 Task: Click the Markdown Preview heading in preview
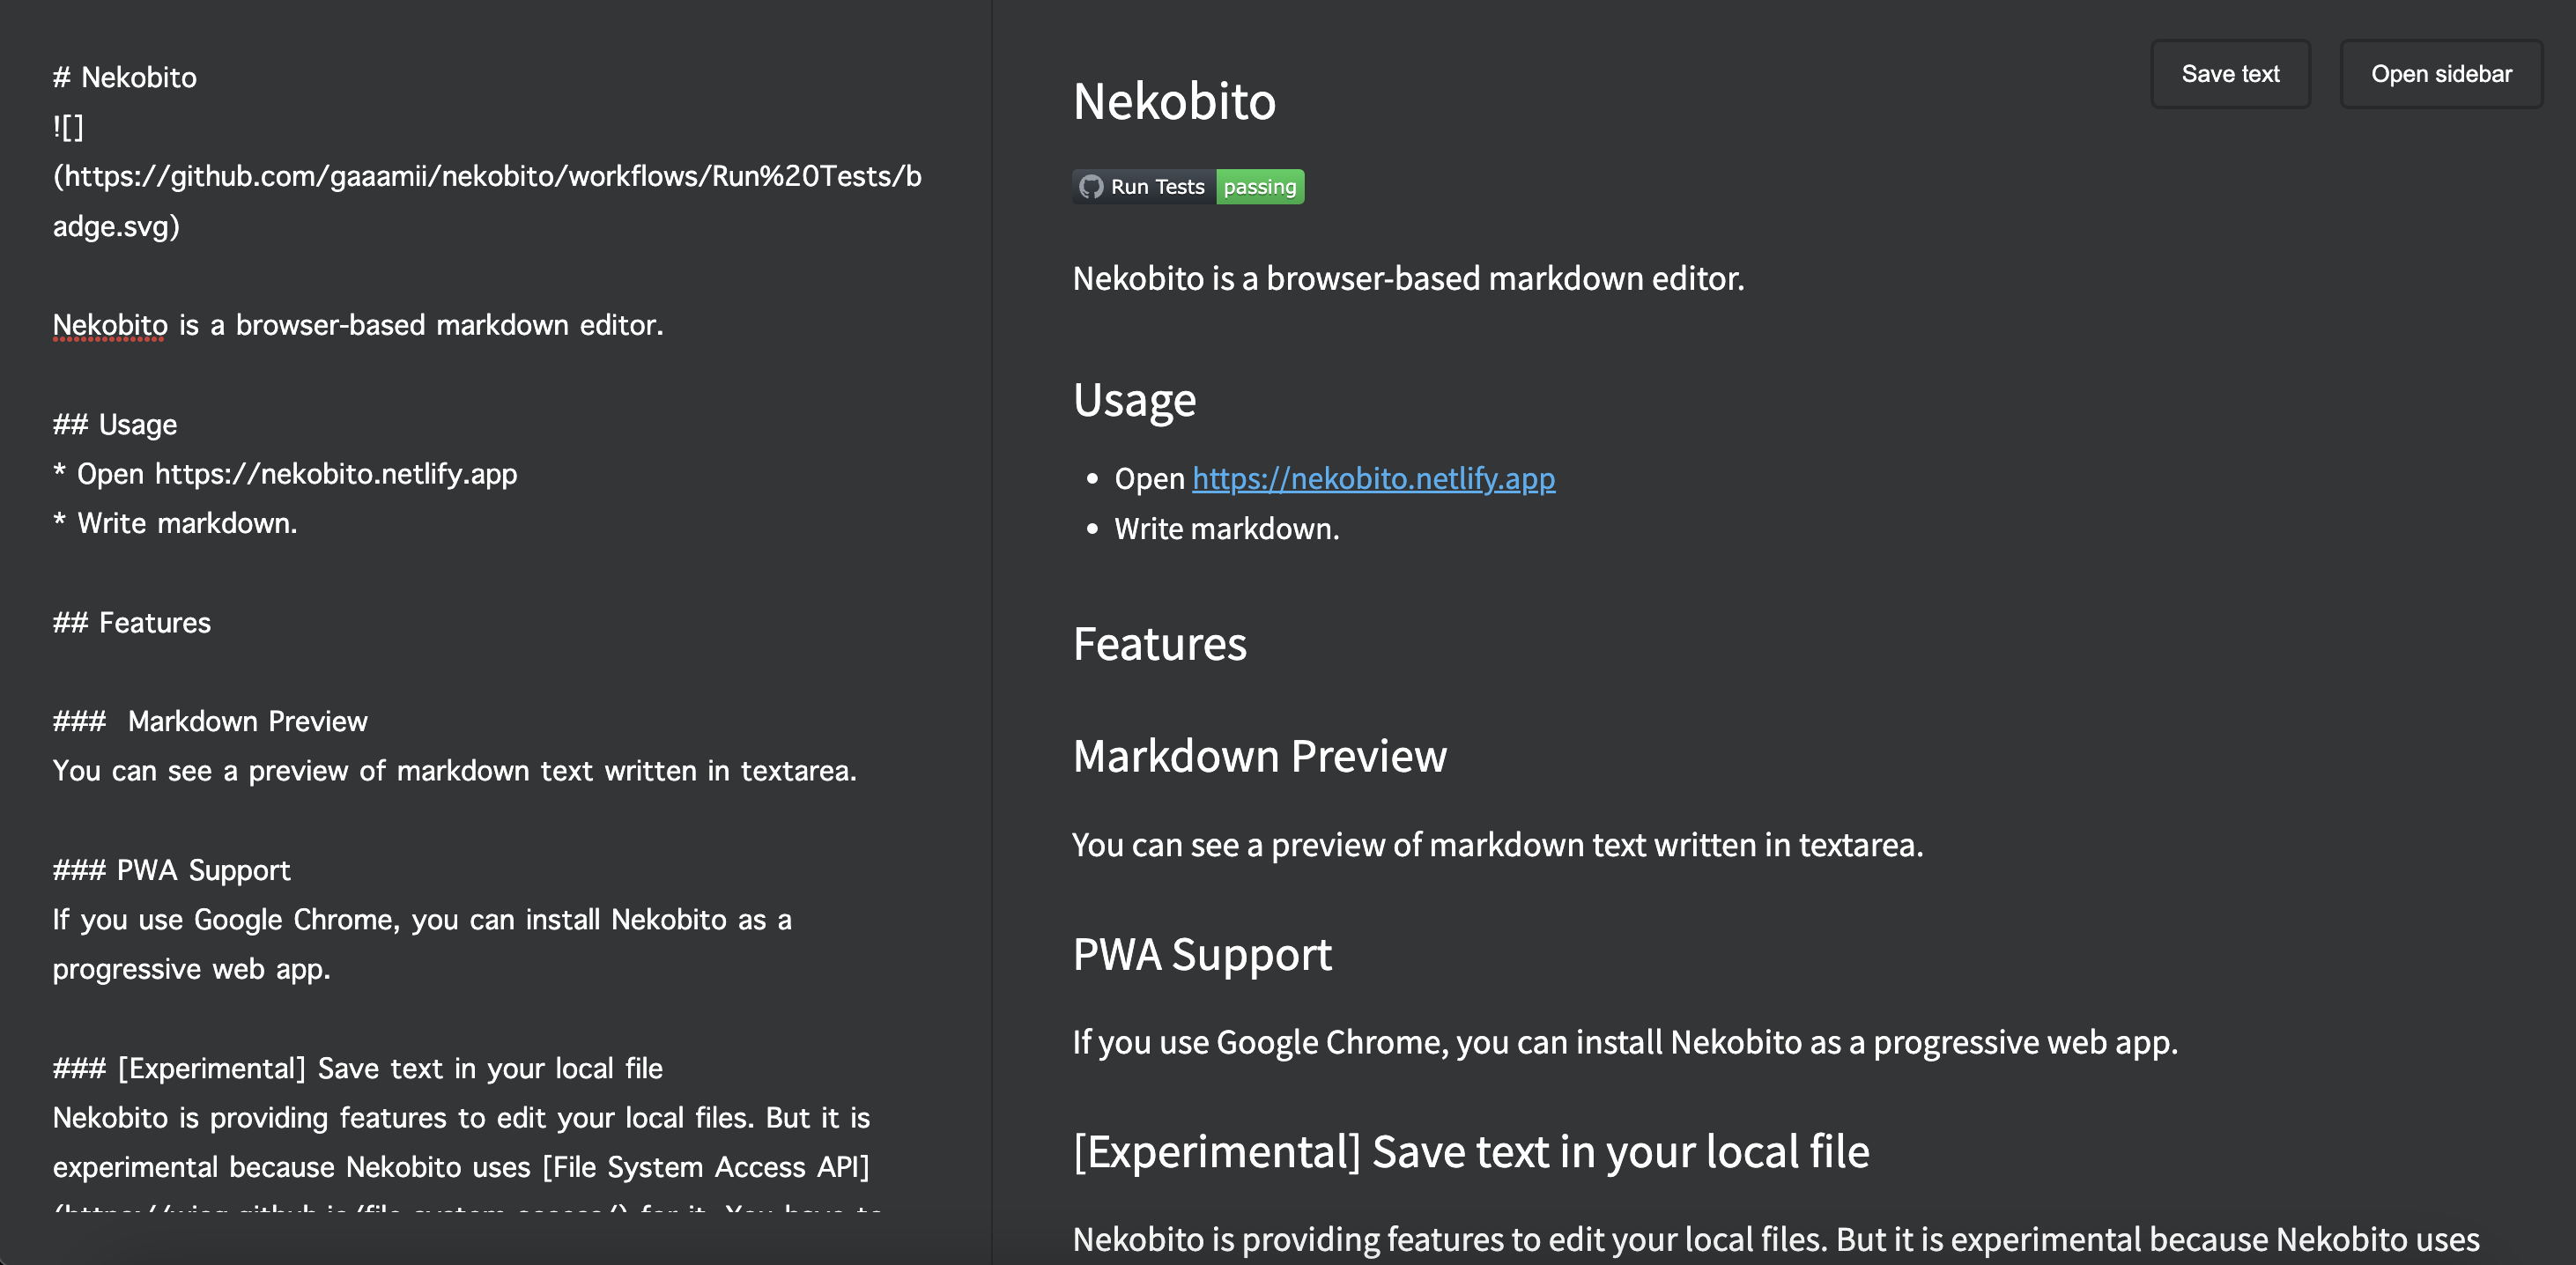pos(1259,756)
